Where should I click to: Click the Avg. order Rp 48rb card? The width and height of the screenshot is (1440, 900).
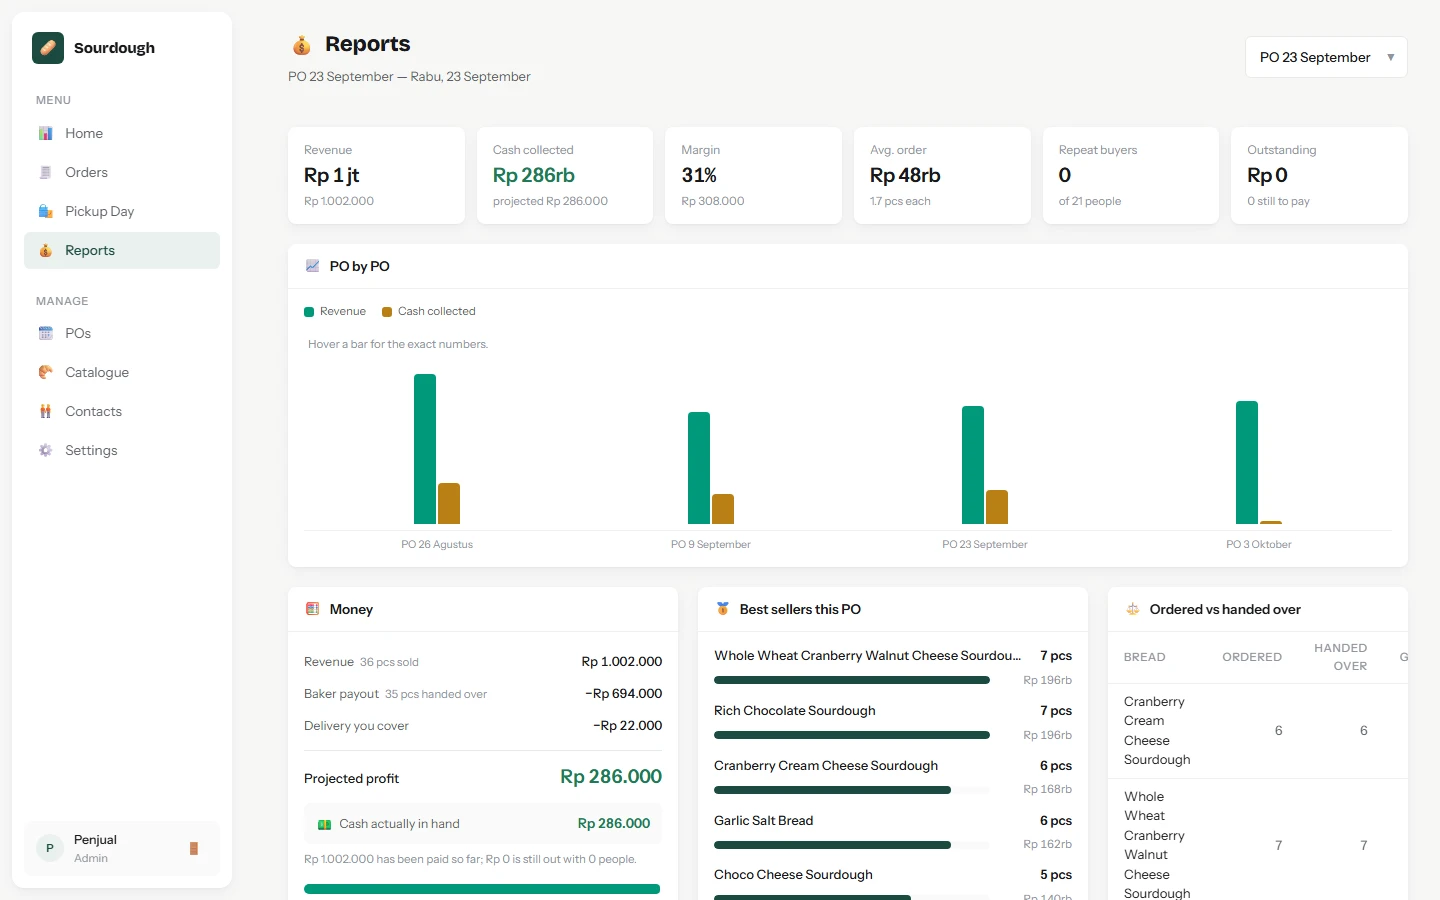tap(942, 175)
